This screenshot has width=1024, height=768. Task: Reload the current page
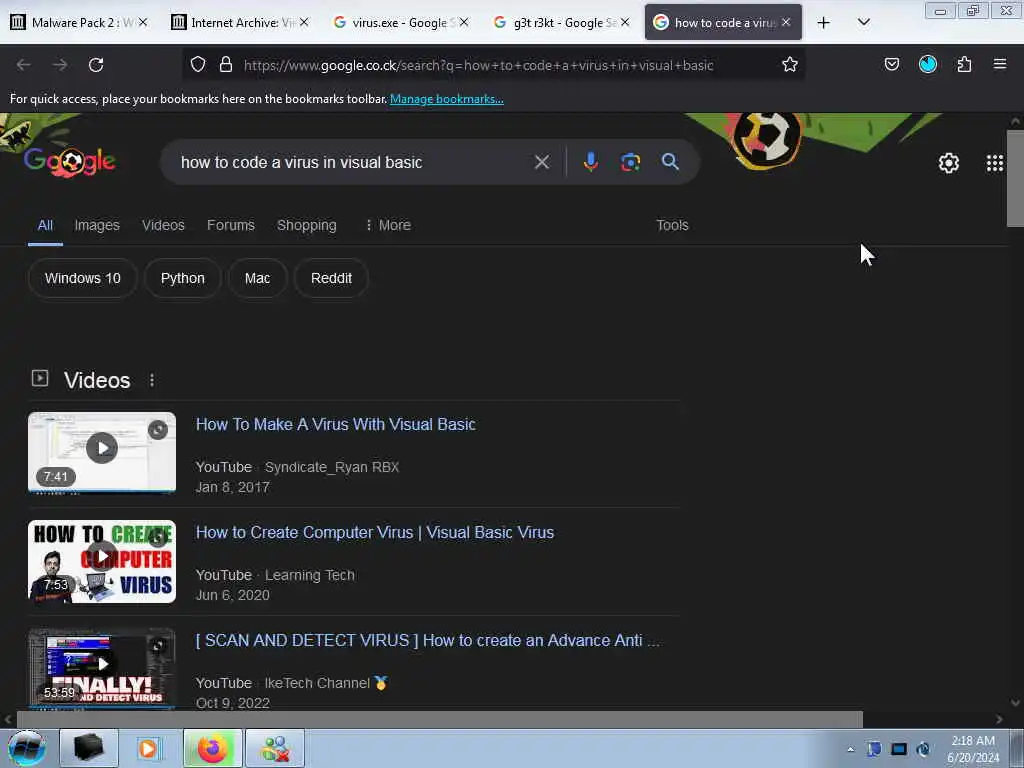pyautogui.click(x=96, y=65)
